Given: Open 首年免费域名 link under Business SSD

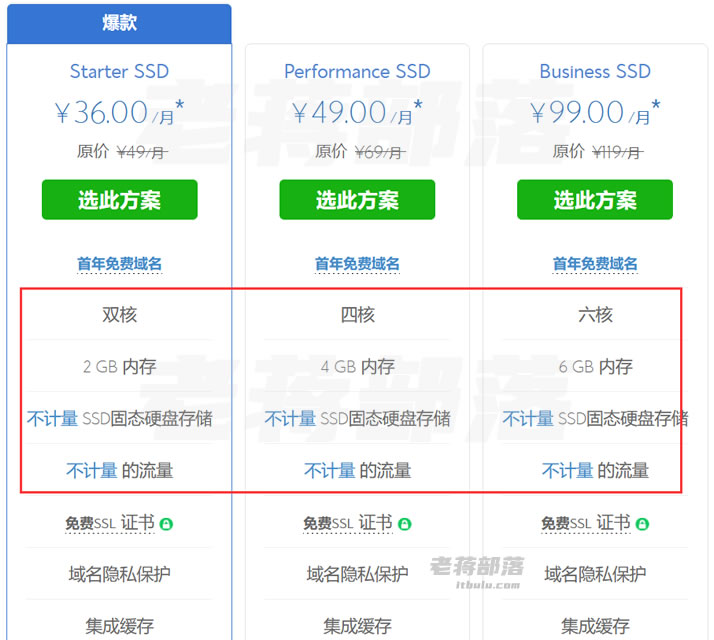Looking at the screenshot, I should [595, 264].
